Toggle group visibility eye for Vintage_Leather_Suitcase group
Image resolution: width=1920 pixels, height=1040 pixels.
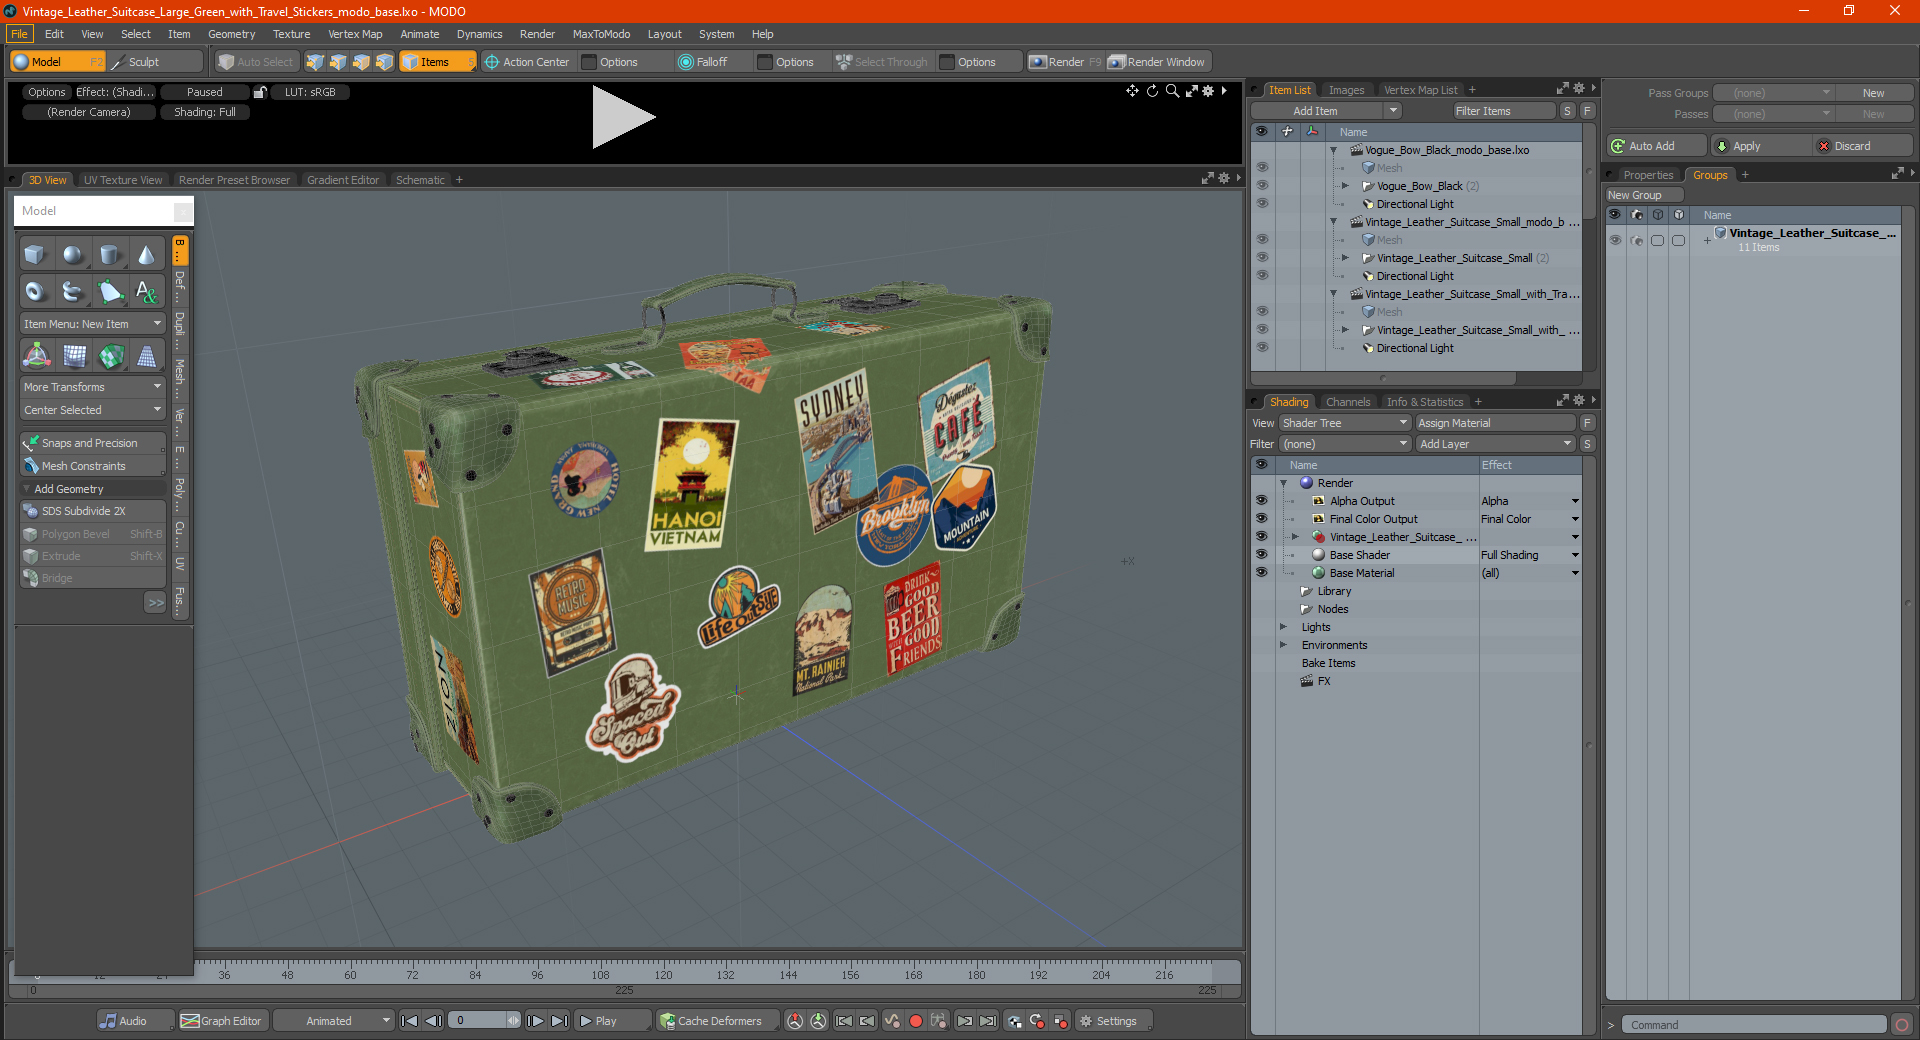[1615, 240]
